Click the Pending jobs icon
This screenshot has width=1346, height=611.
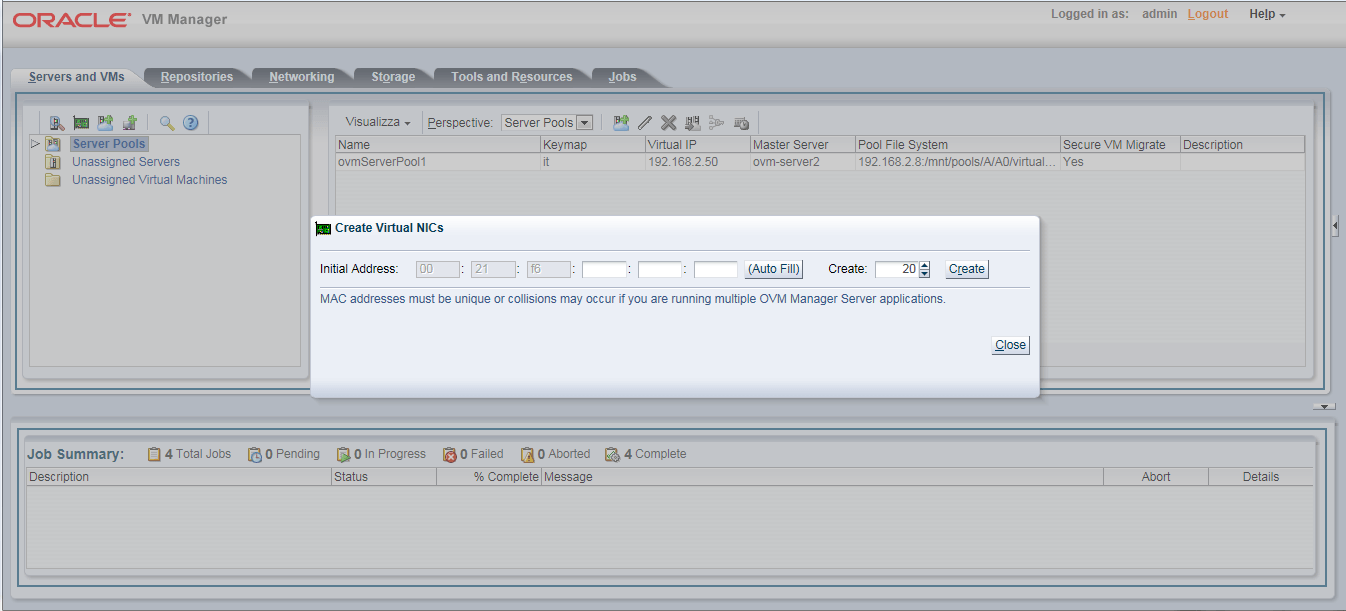coord(255,454)
